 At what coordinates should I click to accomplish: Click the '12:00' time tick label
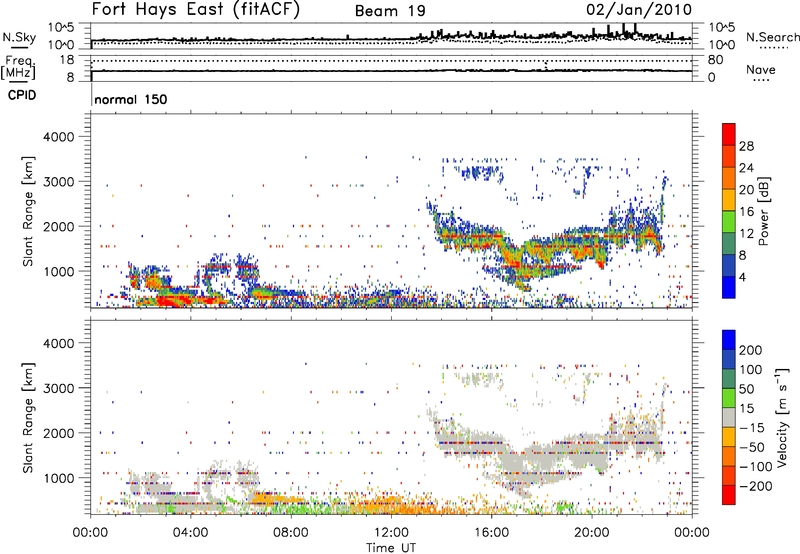click(x=391, y=533)
